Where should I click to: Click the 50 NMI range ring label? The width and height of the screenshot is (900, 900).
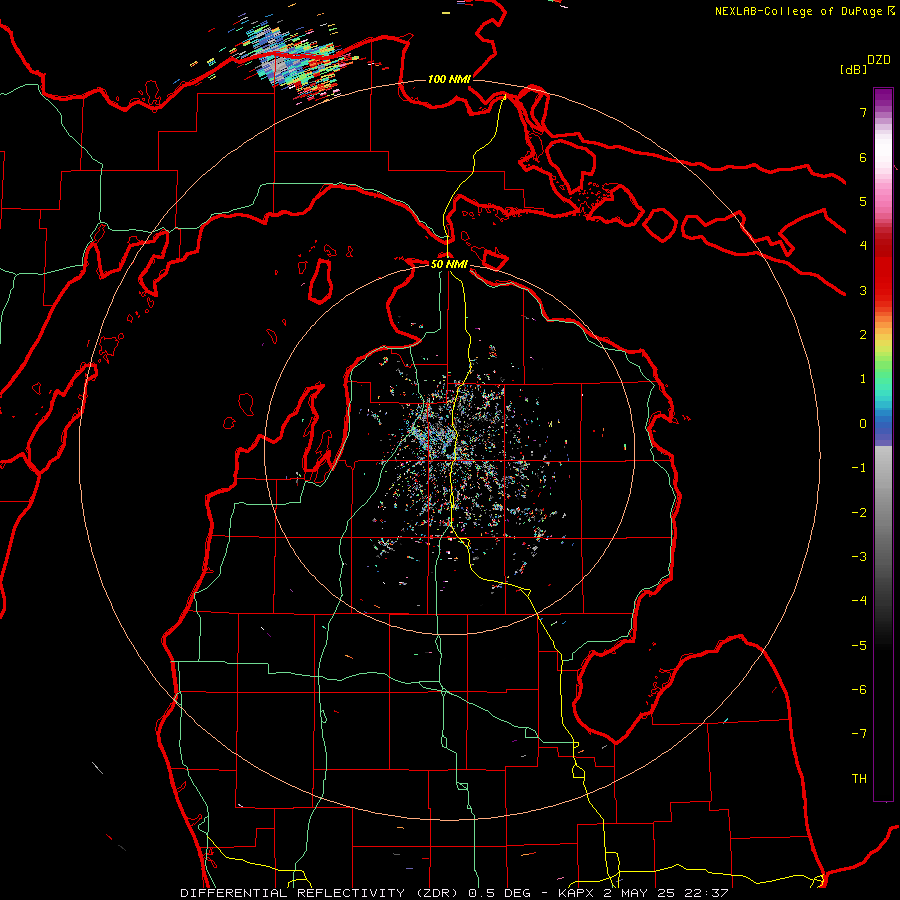pyautogui.click(x=449, y=264)
